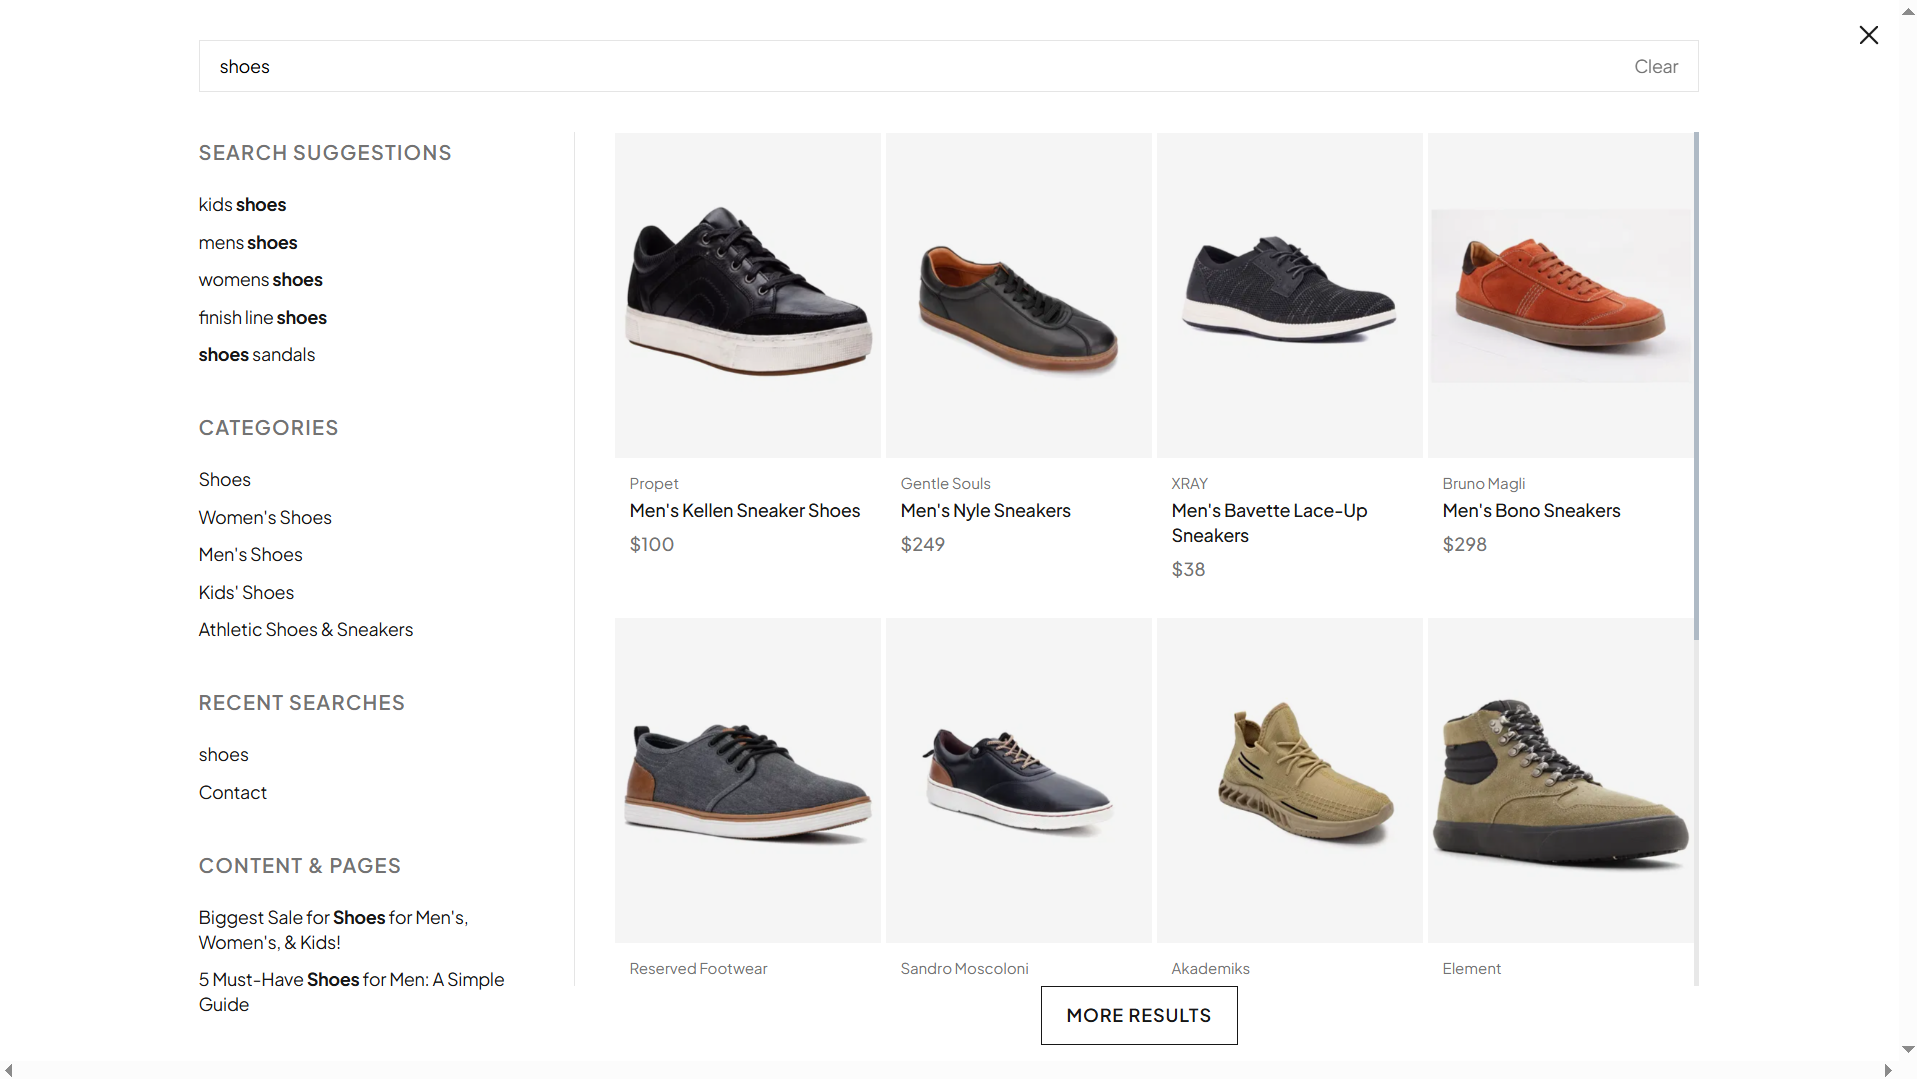The height and width of the screenshot is (1079, 1917).
Task: Click the Sandro Moscoloni brand name
Action: tap(964, 968)
